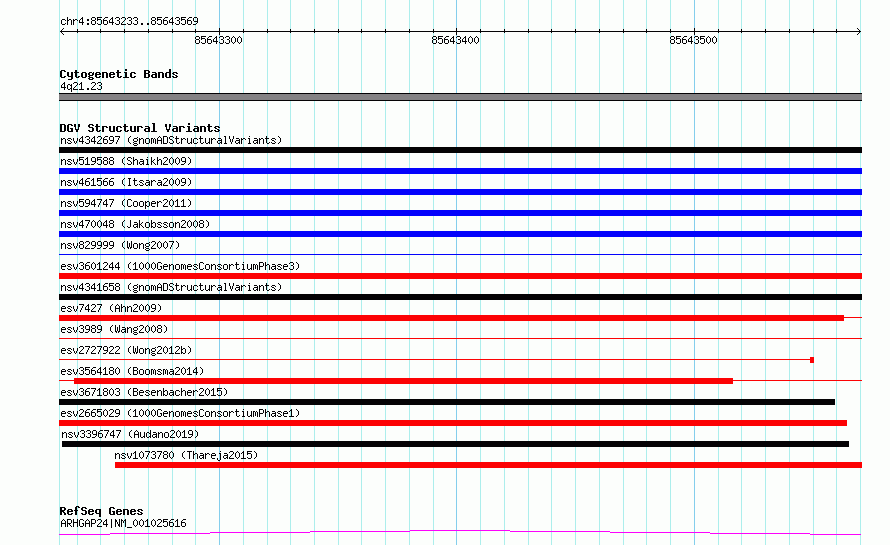Open esv3671803 (Besenbacher2015) label
The height and width of the screenshot is (545, 890).
(144, 392)
